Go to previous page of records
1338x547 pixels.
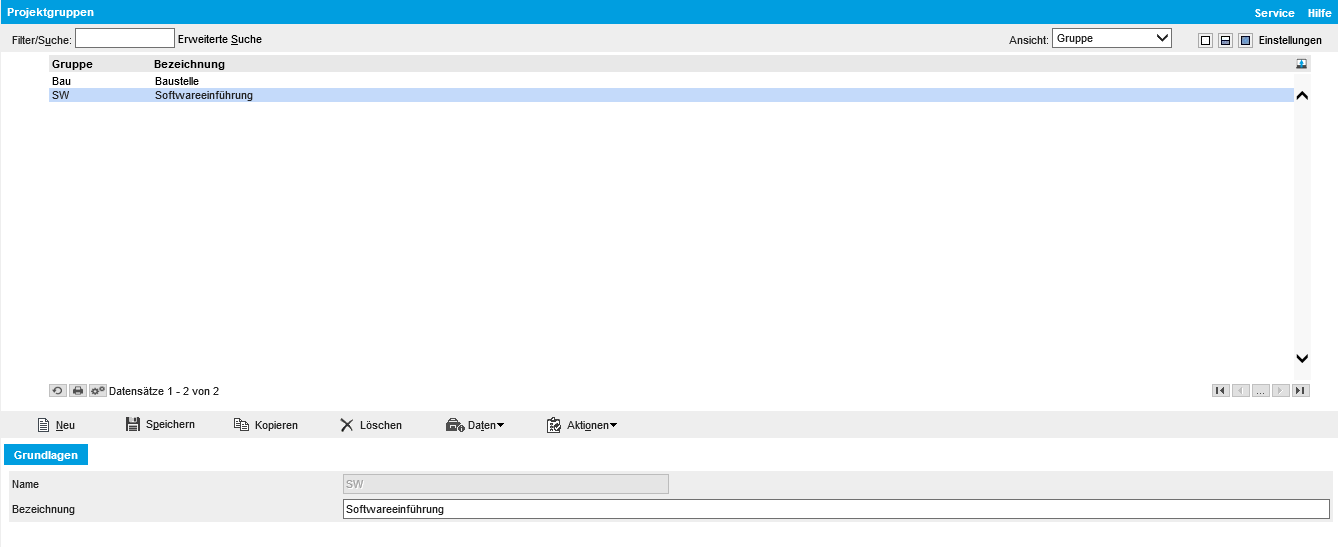click(x=1241, y=391)
